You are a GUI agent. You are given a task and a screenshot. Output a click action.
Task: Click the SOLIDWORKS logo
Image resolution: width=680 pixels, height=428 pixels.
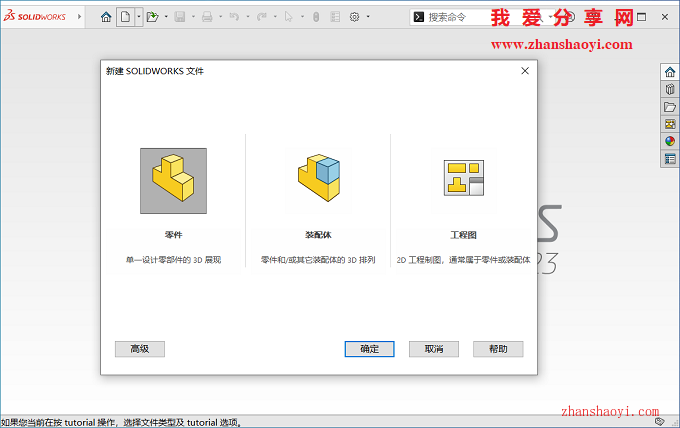click(x=35, y=16)
